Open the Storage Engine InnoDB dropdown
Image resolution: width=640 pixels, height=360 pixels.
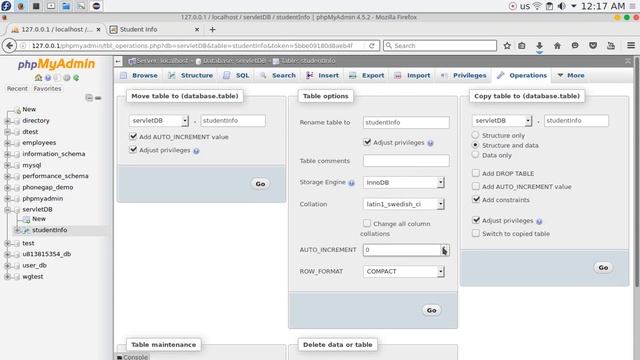coord(404,182)
